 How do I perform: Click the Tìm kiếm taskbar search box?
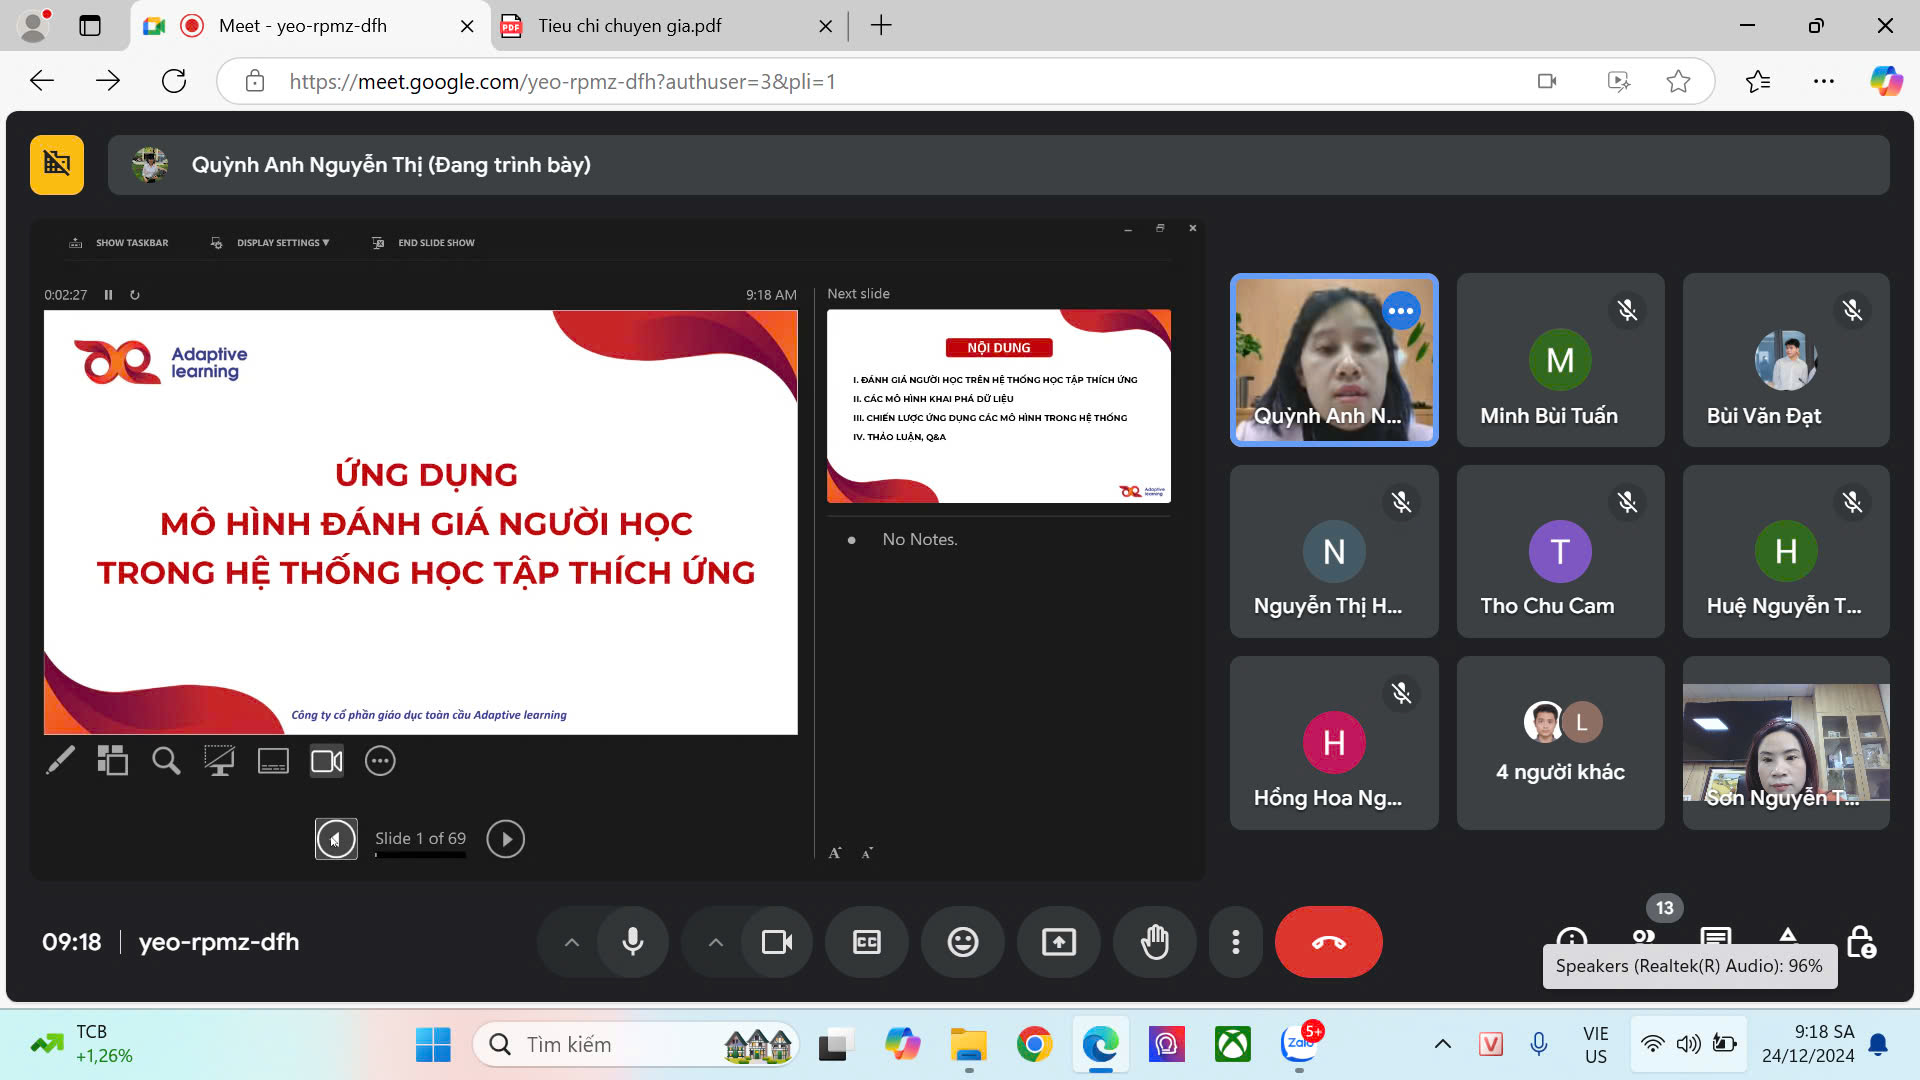click(x=636, y=1045)
